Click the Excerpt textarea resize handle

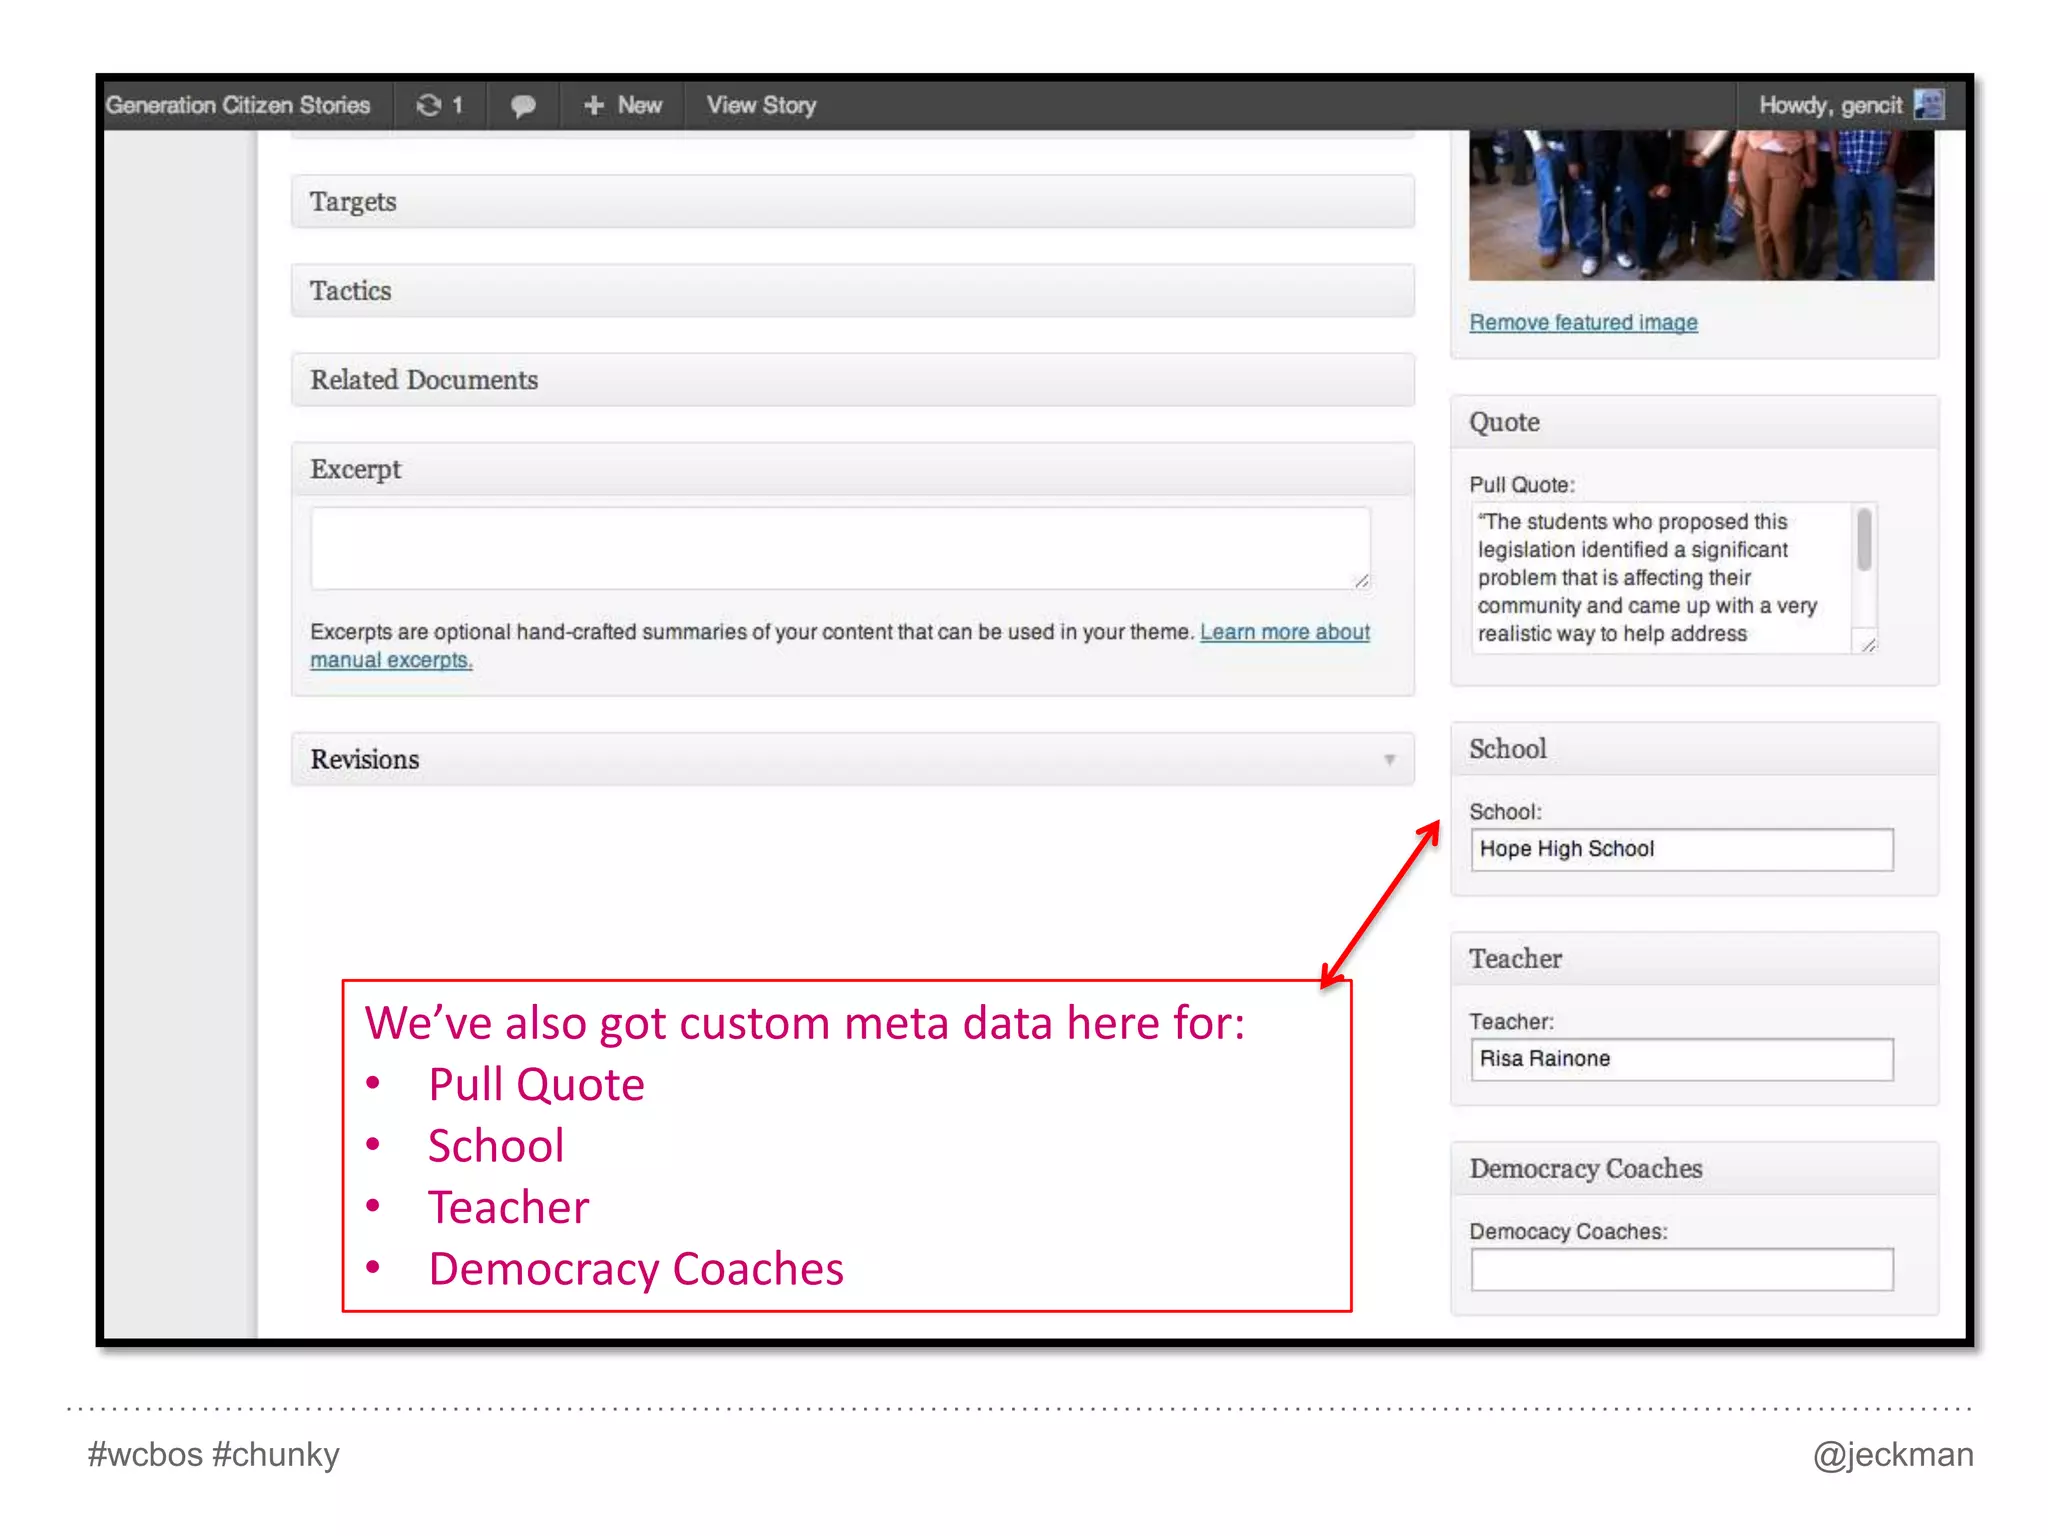1361,581
